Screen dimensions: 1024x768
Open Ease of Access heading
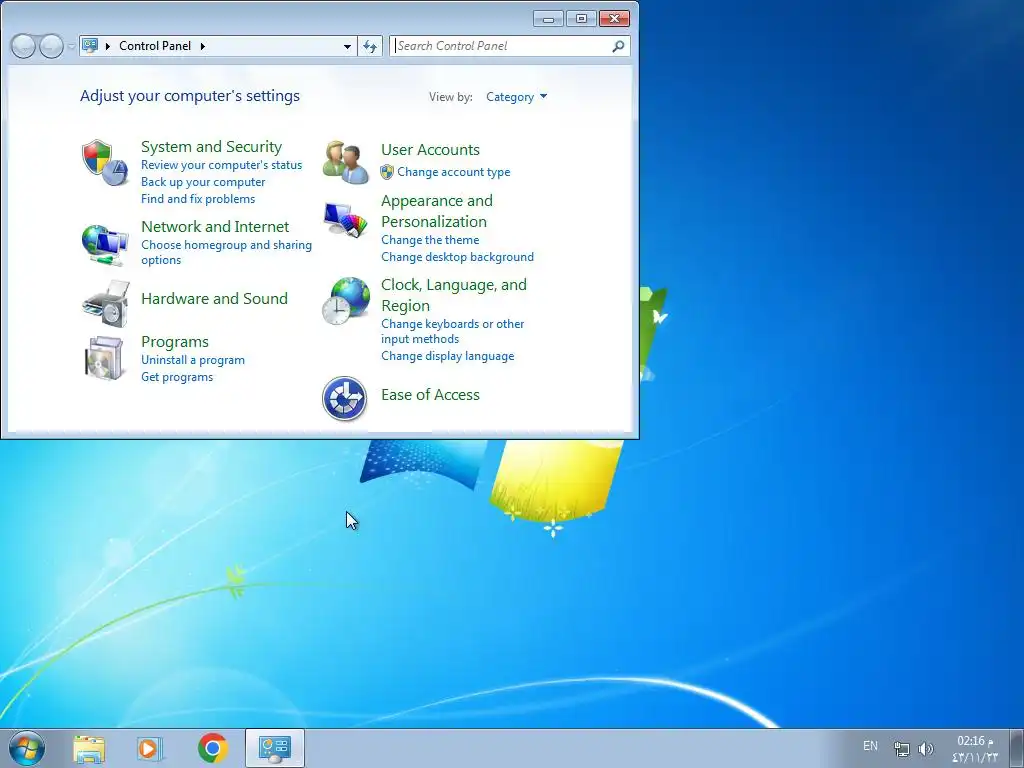coord(430,394)
